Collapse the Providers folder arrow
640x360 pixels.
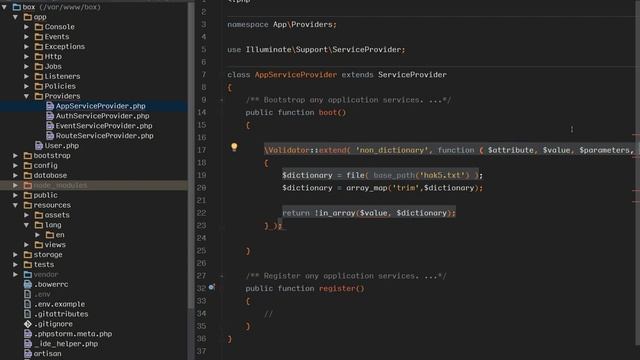click(x=27, y=96)
